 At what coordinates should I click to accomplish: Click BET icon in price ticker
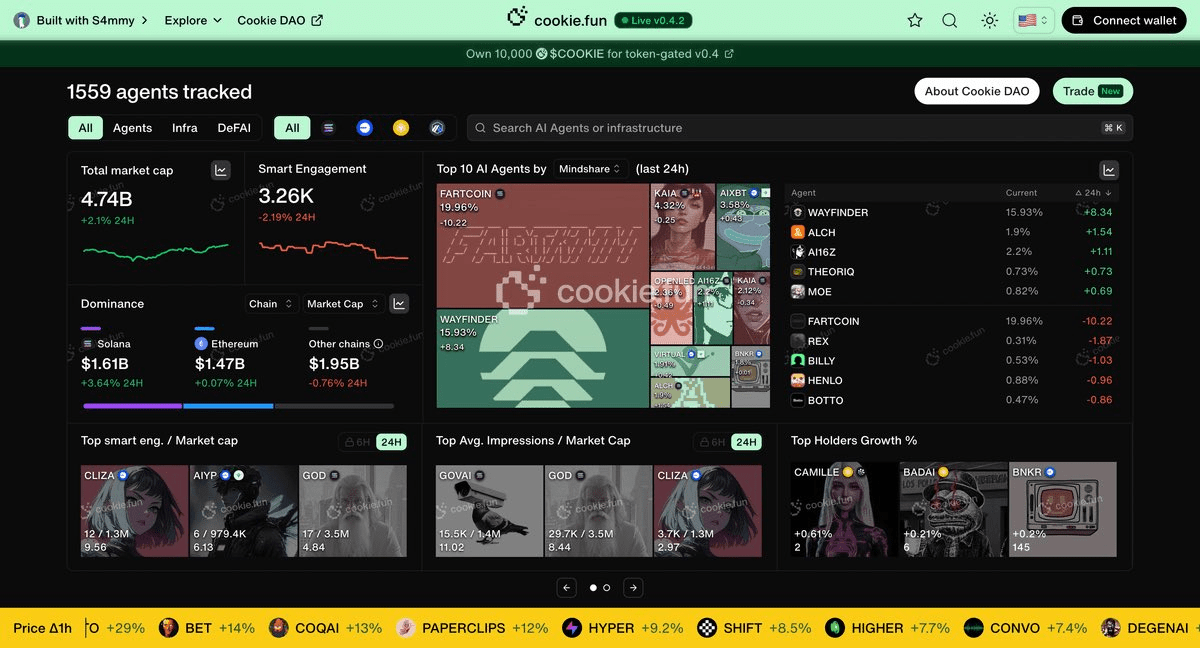tap(169, 628)
